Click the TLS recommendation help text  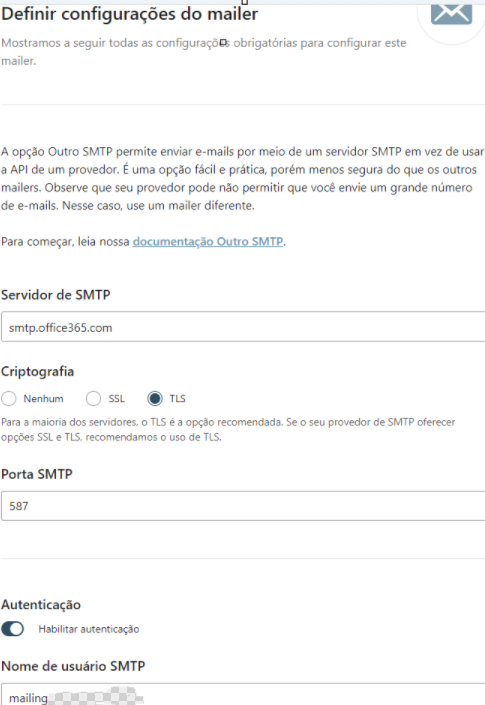click(x=228, y=429)
